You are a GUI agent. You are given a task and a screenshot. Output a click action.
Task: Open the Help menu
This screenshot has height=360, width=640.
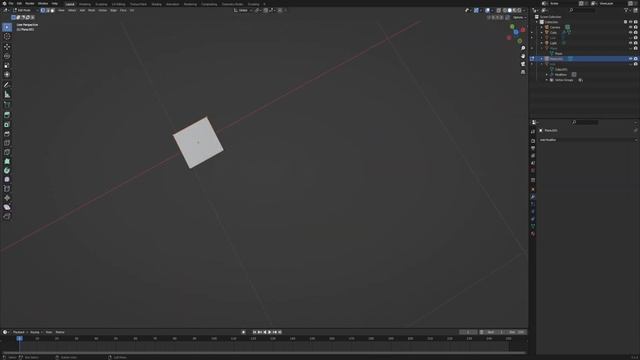pos(55,3)
